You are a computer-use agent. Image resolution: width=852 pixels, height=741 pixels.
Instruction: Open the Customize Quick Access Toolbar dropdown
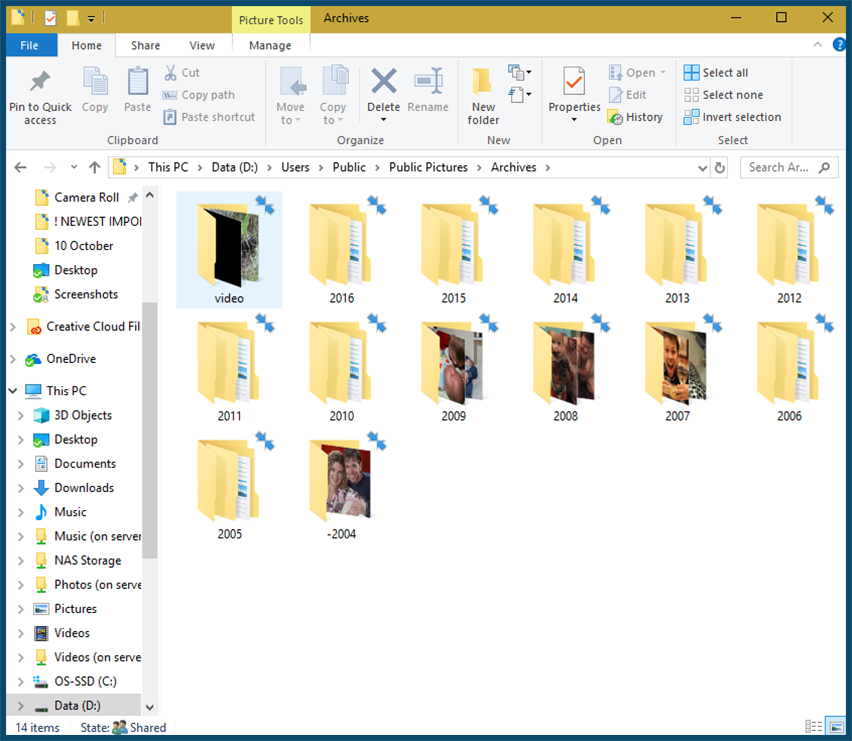(x=91, y=19)
